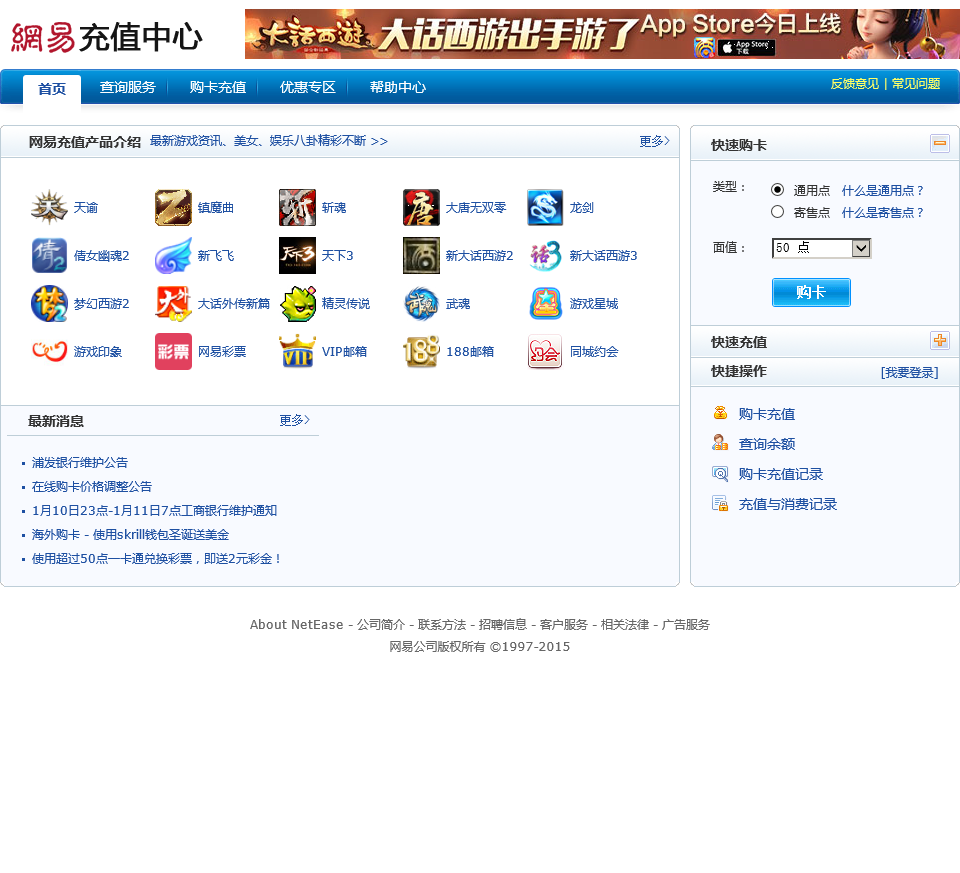Open 什么是通用点 help link
This screenshot has height=873, width=960.
(x=883, y=190)
